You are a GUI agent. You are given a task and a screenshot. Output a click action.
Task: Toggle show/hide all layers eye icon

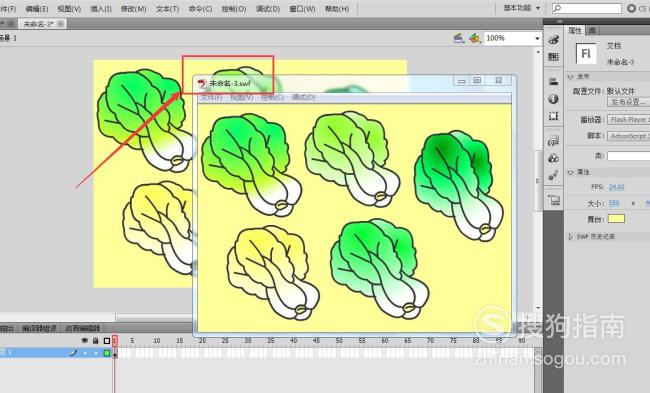(x=85, y=341)
